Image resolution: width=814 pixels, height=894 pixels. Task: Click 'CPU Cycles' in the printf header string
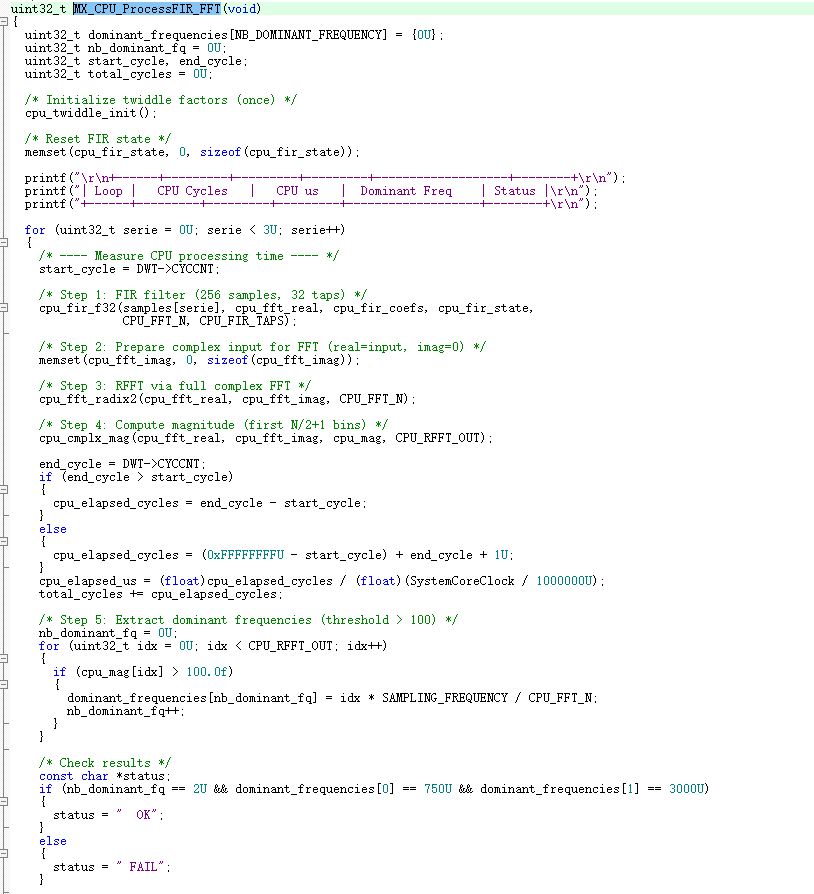(x=192, y=191)
